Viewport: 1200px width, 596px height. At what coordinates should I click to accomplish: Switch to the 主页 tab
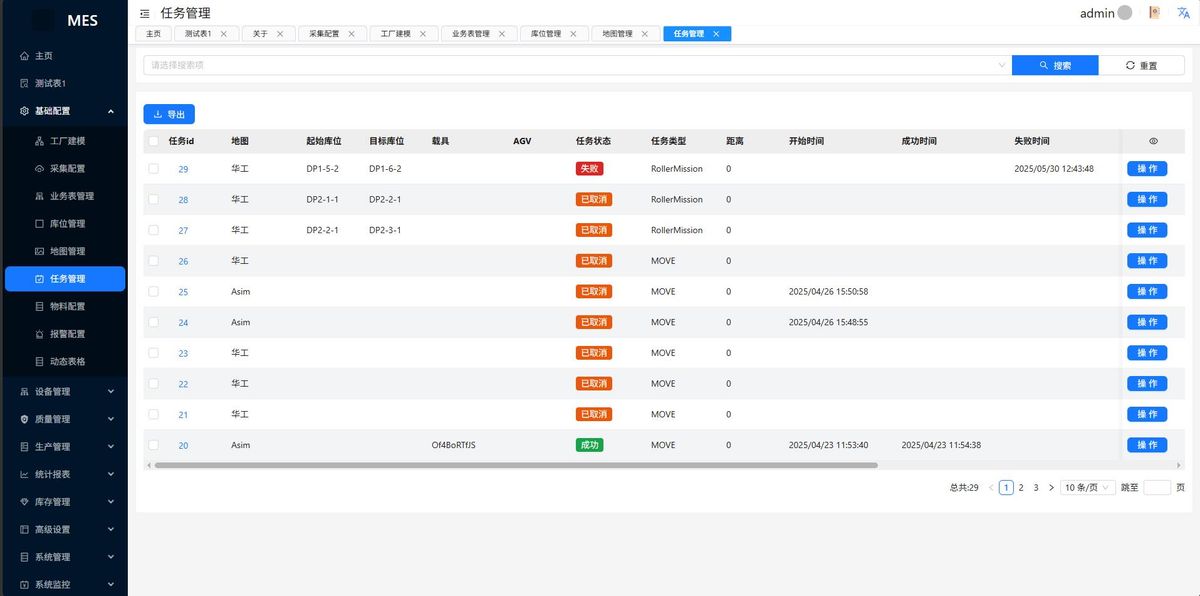click(153, 33)
